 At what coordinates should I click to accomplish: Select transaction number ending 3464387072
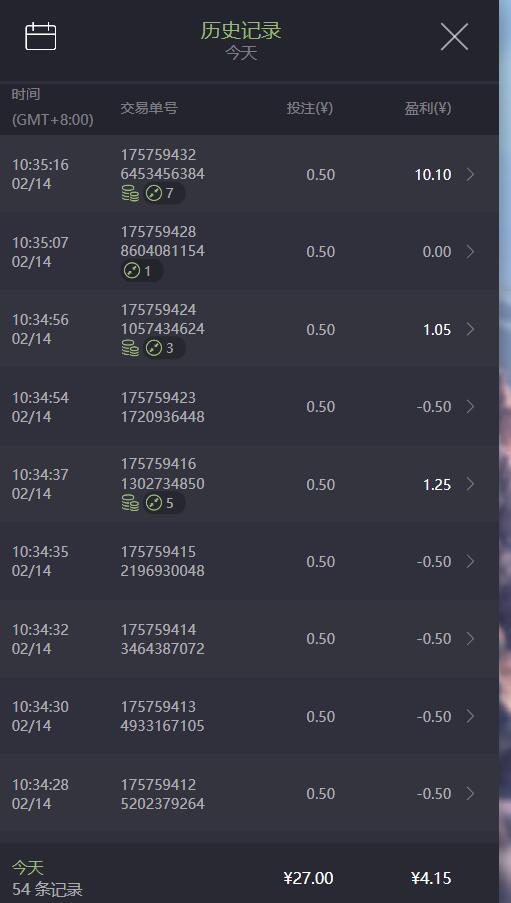click(x=162, y=639)
